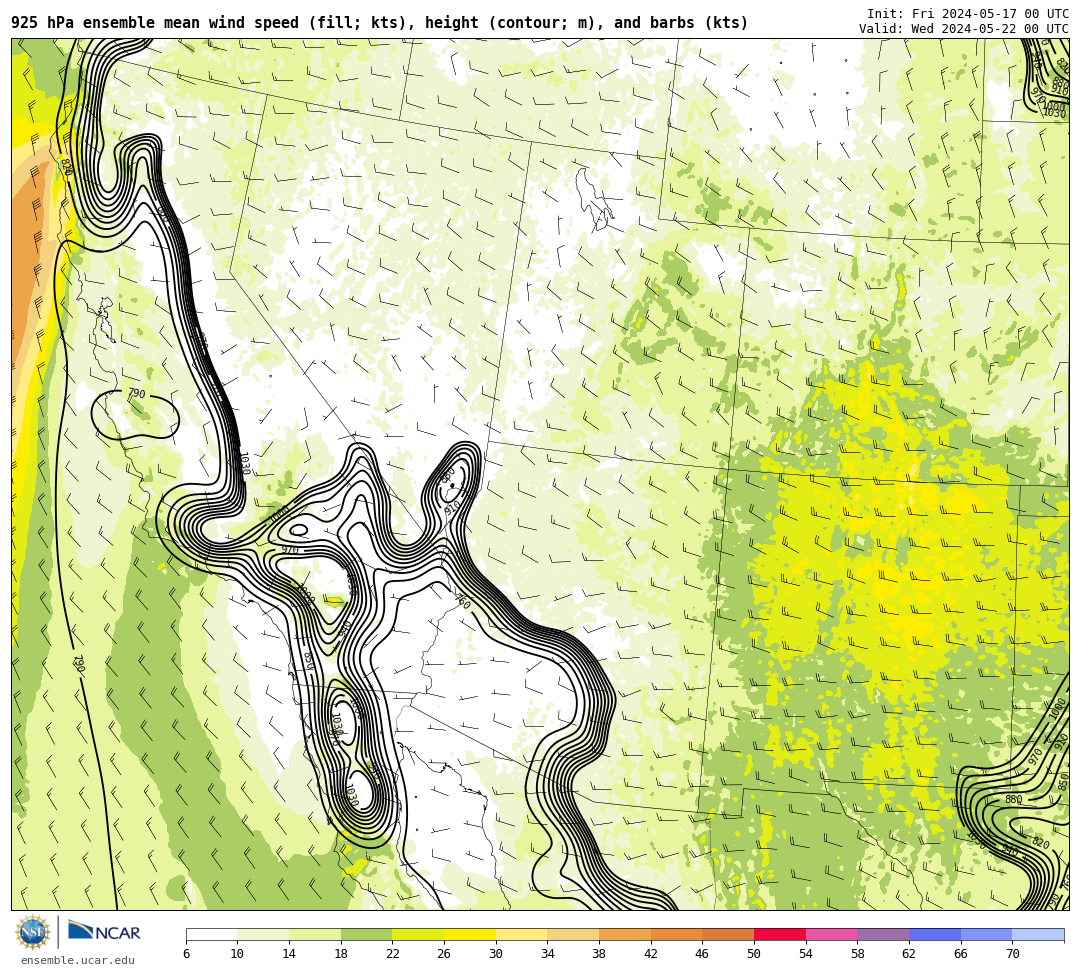Pick the blue 62–66 kts colorbar swatch
The image size is (1080, 973).
click(935, 934)
